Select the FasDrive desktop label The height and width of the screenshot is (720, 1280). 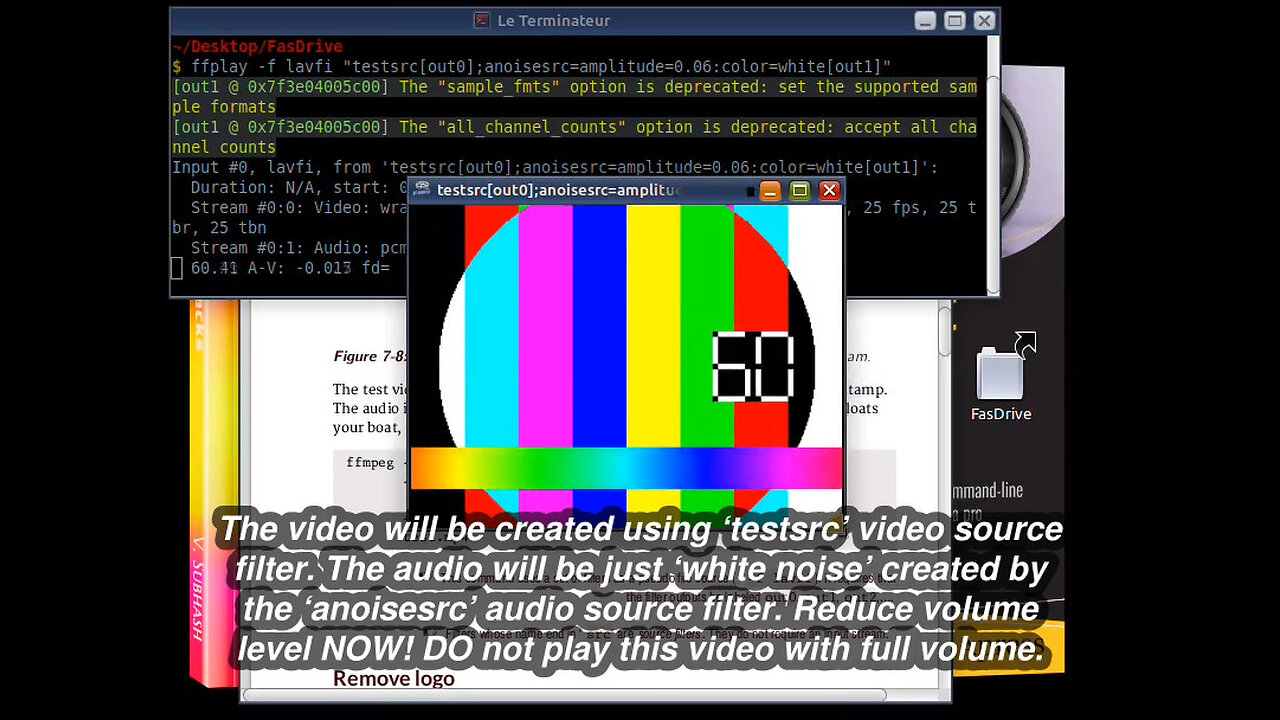[x=1001, y=414]
